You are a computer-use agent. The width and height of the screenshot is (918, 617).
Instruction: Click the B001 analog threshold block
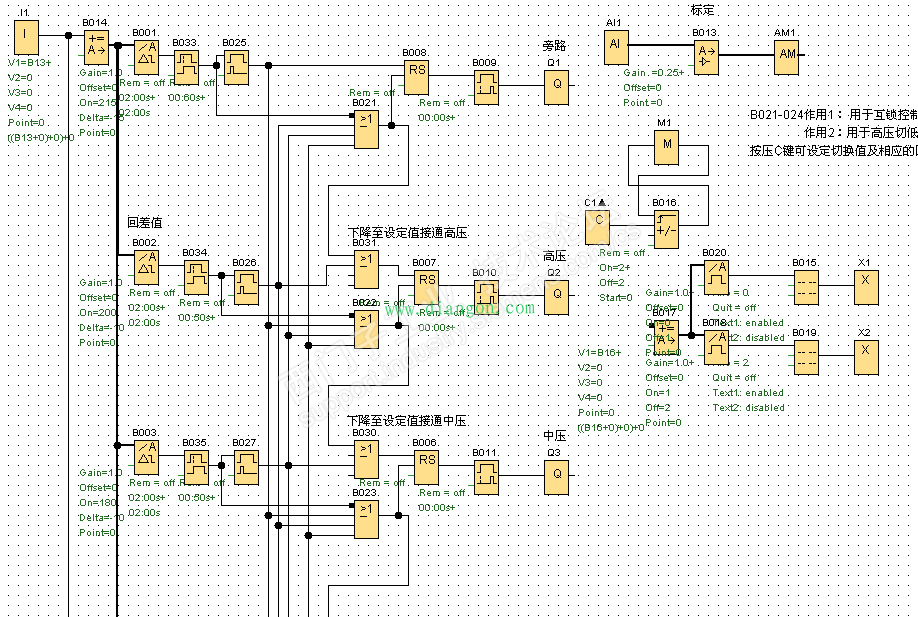click(146, 57)
